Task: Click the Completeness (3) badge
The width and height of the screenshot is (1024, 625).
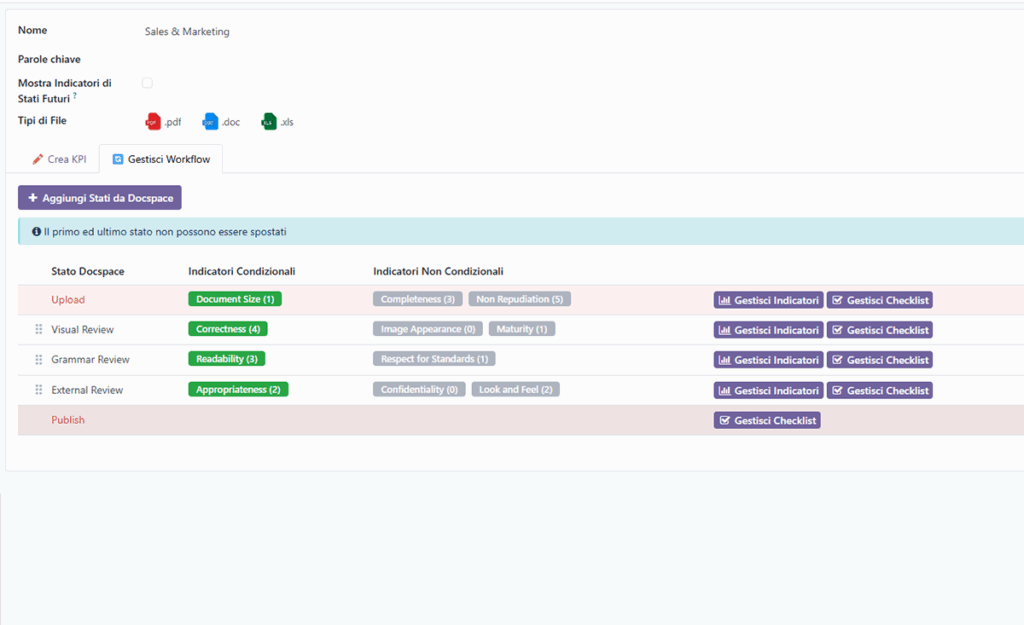Action: pos(418,299)
